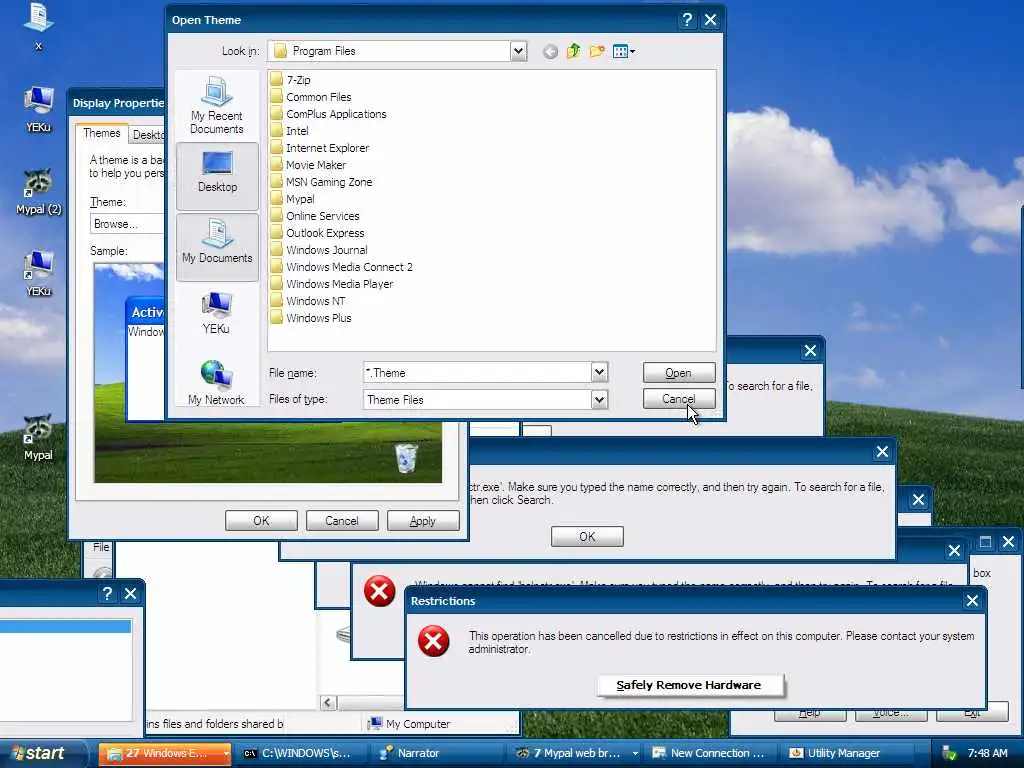
Task: Create a new folder in Open Theme dialog
Action: (x=597, y=51)
